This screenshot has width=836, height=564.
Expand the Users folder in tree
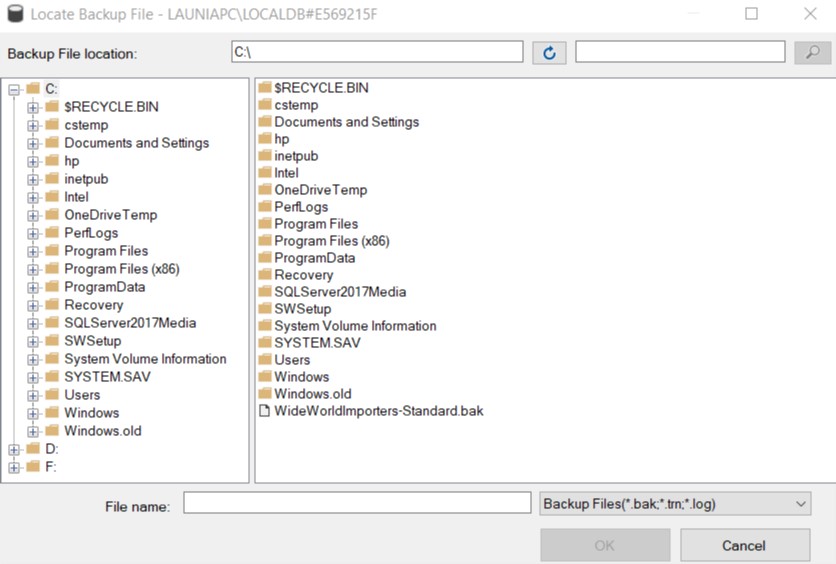(33, 395)
